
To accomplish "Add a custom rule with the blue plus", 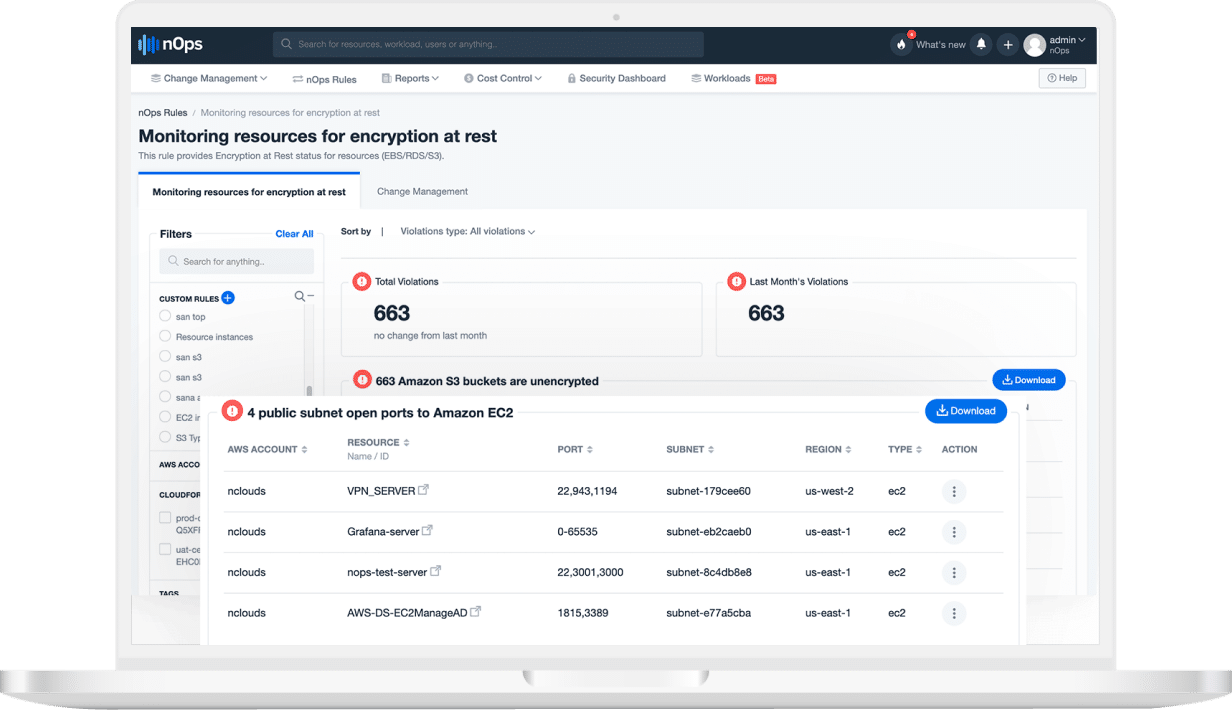I will pos(228,297).
